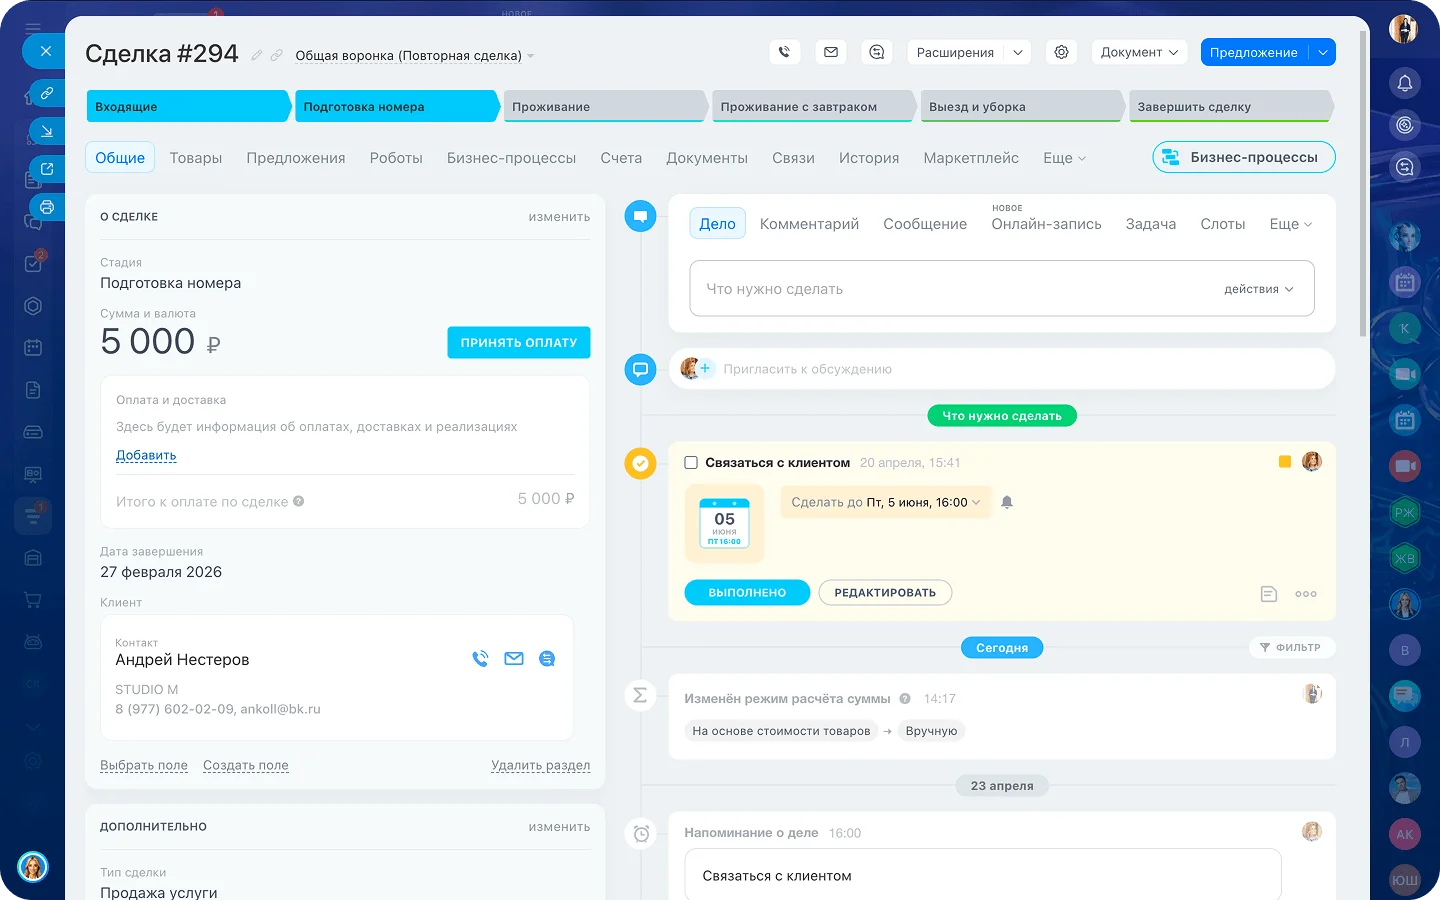Open the Документ dropdown

(x=1139, y=52)
